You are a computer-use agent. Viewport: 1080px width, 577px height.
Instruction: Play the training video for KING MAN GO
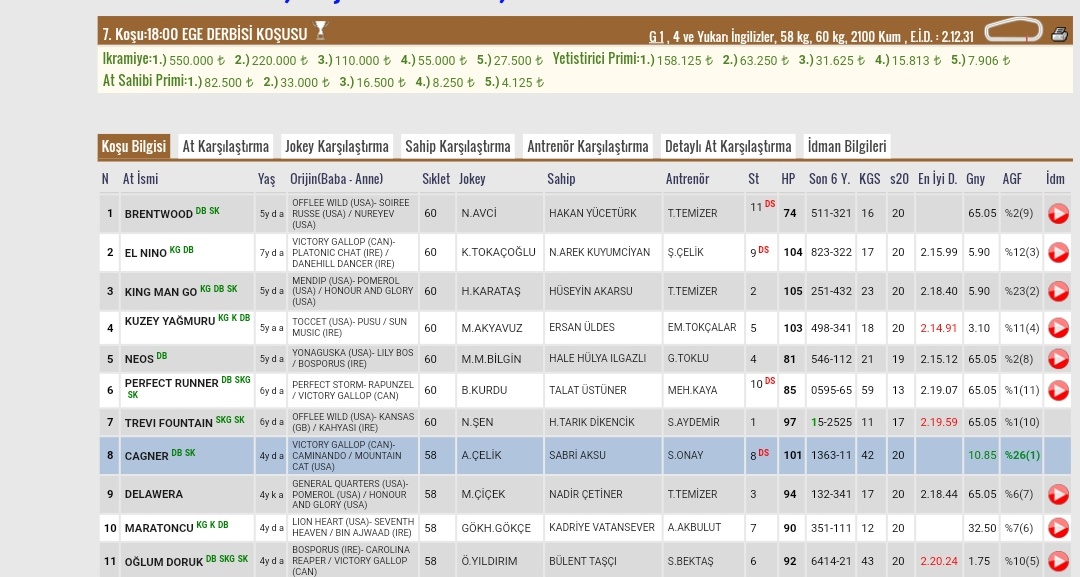(1058, 291)
